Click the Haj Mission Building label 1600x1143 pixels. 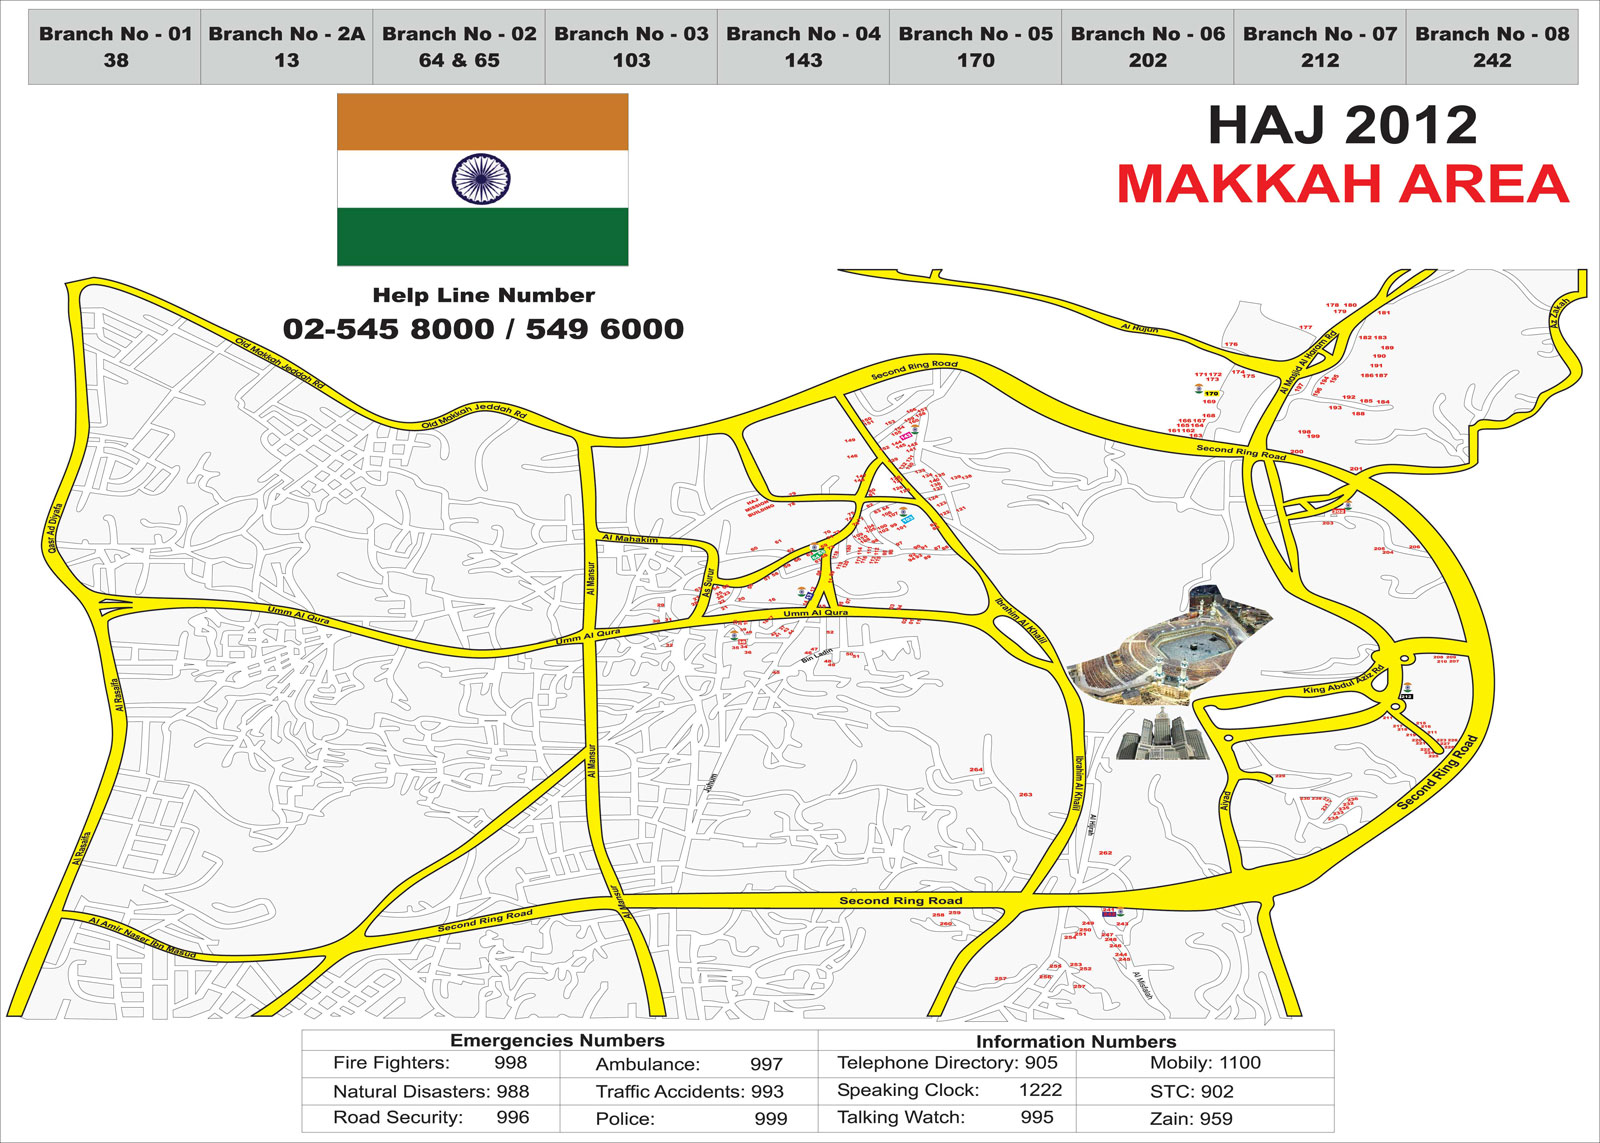760,509
